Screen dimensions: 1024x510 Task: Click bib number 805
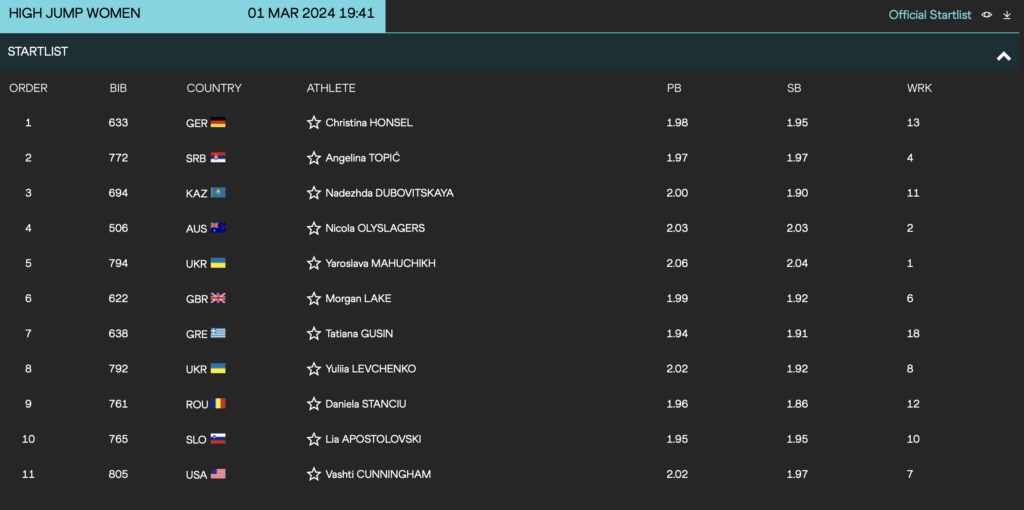[x=118, y=475]
